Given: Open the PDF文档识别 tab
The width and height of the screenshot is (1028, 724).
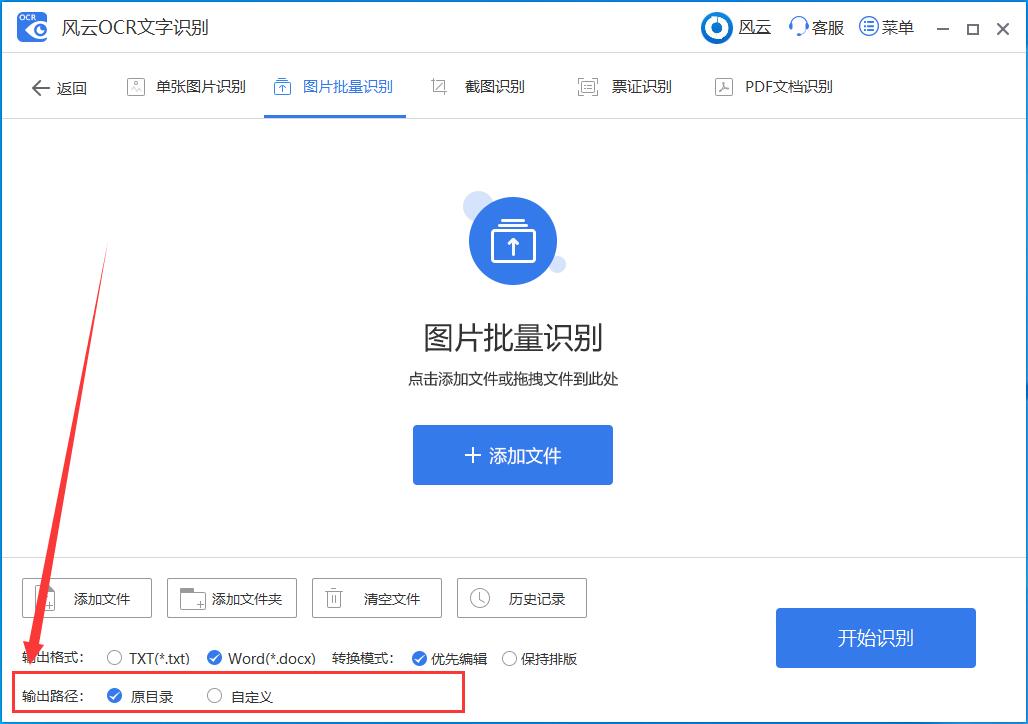Looking at the screenshot, I should (x=774, y=87).
